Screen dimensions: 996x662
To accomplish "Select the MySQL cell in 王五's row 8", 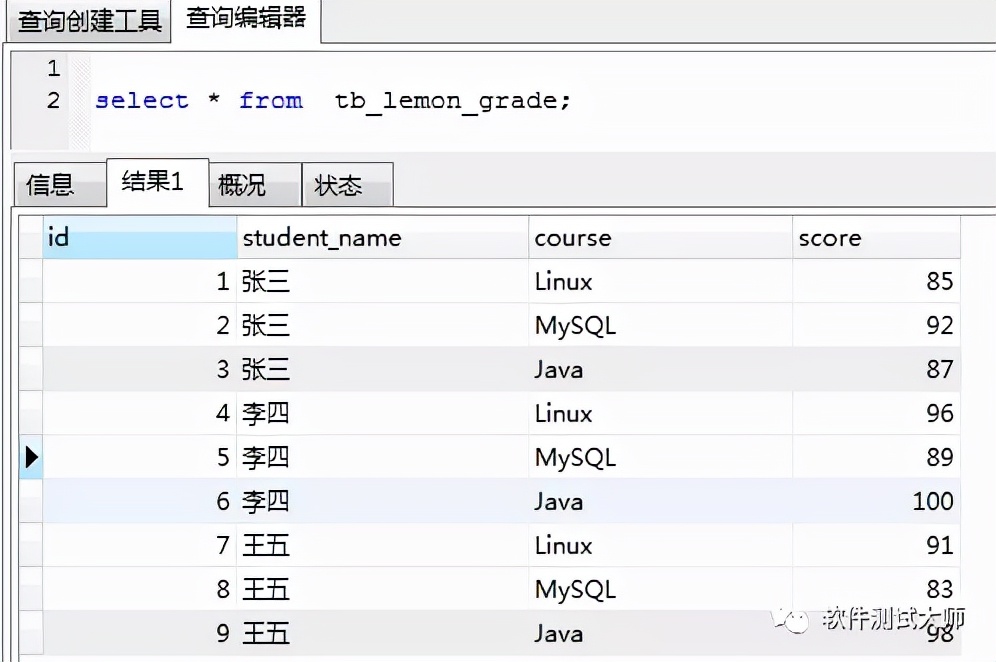I will click(x=660, y=590).
